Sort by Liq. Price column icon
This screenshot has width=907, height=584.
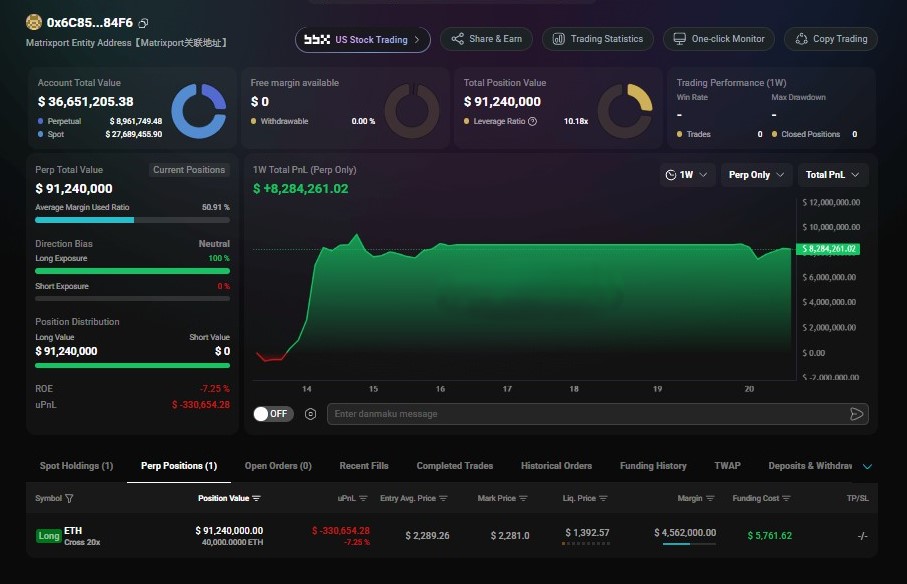tap(604, 498)
